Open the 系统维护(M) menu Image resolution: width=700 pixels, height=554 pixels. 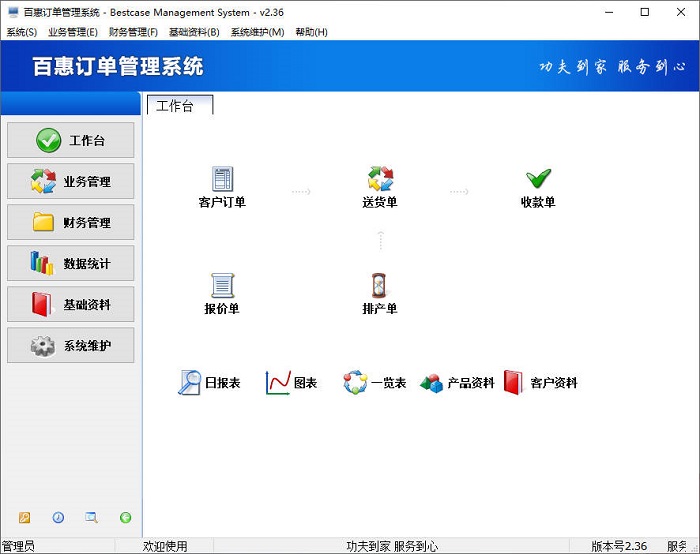coord(257,32)
